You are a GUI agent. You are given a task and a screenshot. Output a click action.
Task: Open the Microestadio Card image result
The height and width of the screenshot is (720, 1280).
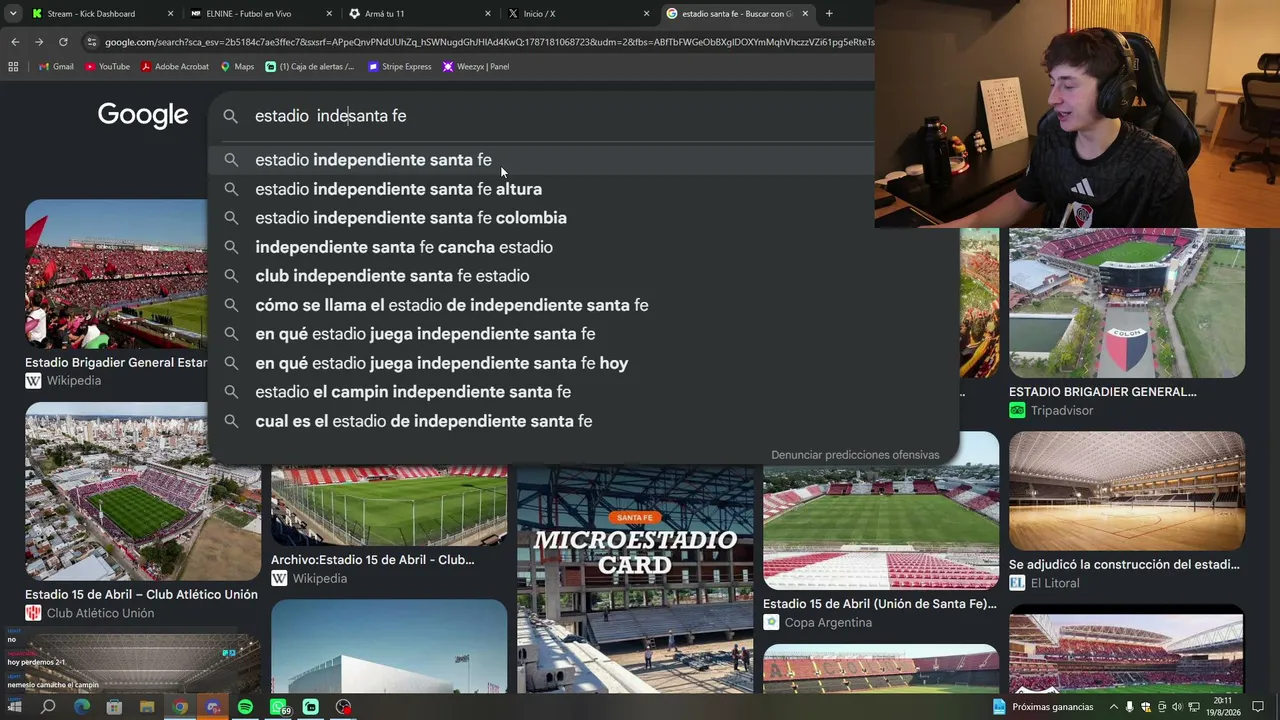point(635,580)
